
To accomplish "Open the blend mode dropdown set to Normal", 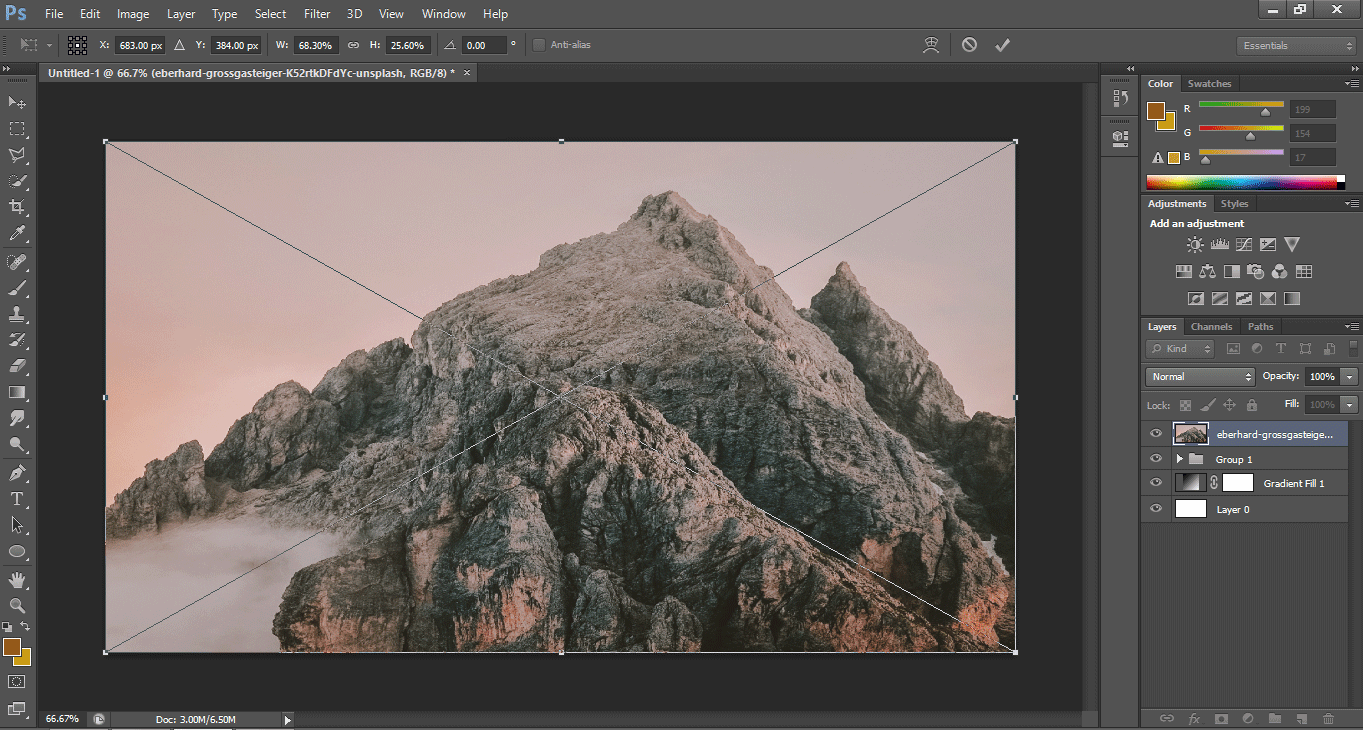I will 1199,376.
